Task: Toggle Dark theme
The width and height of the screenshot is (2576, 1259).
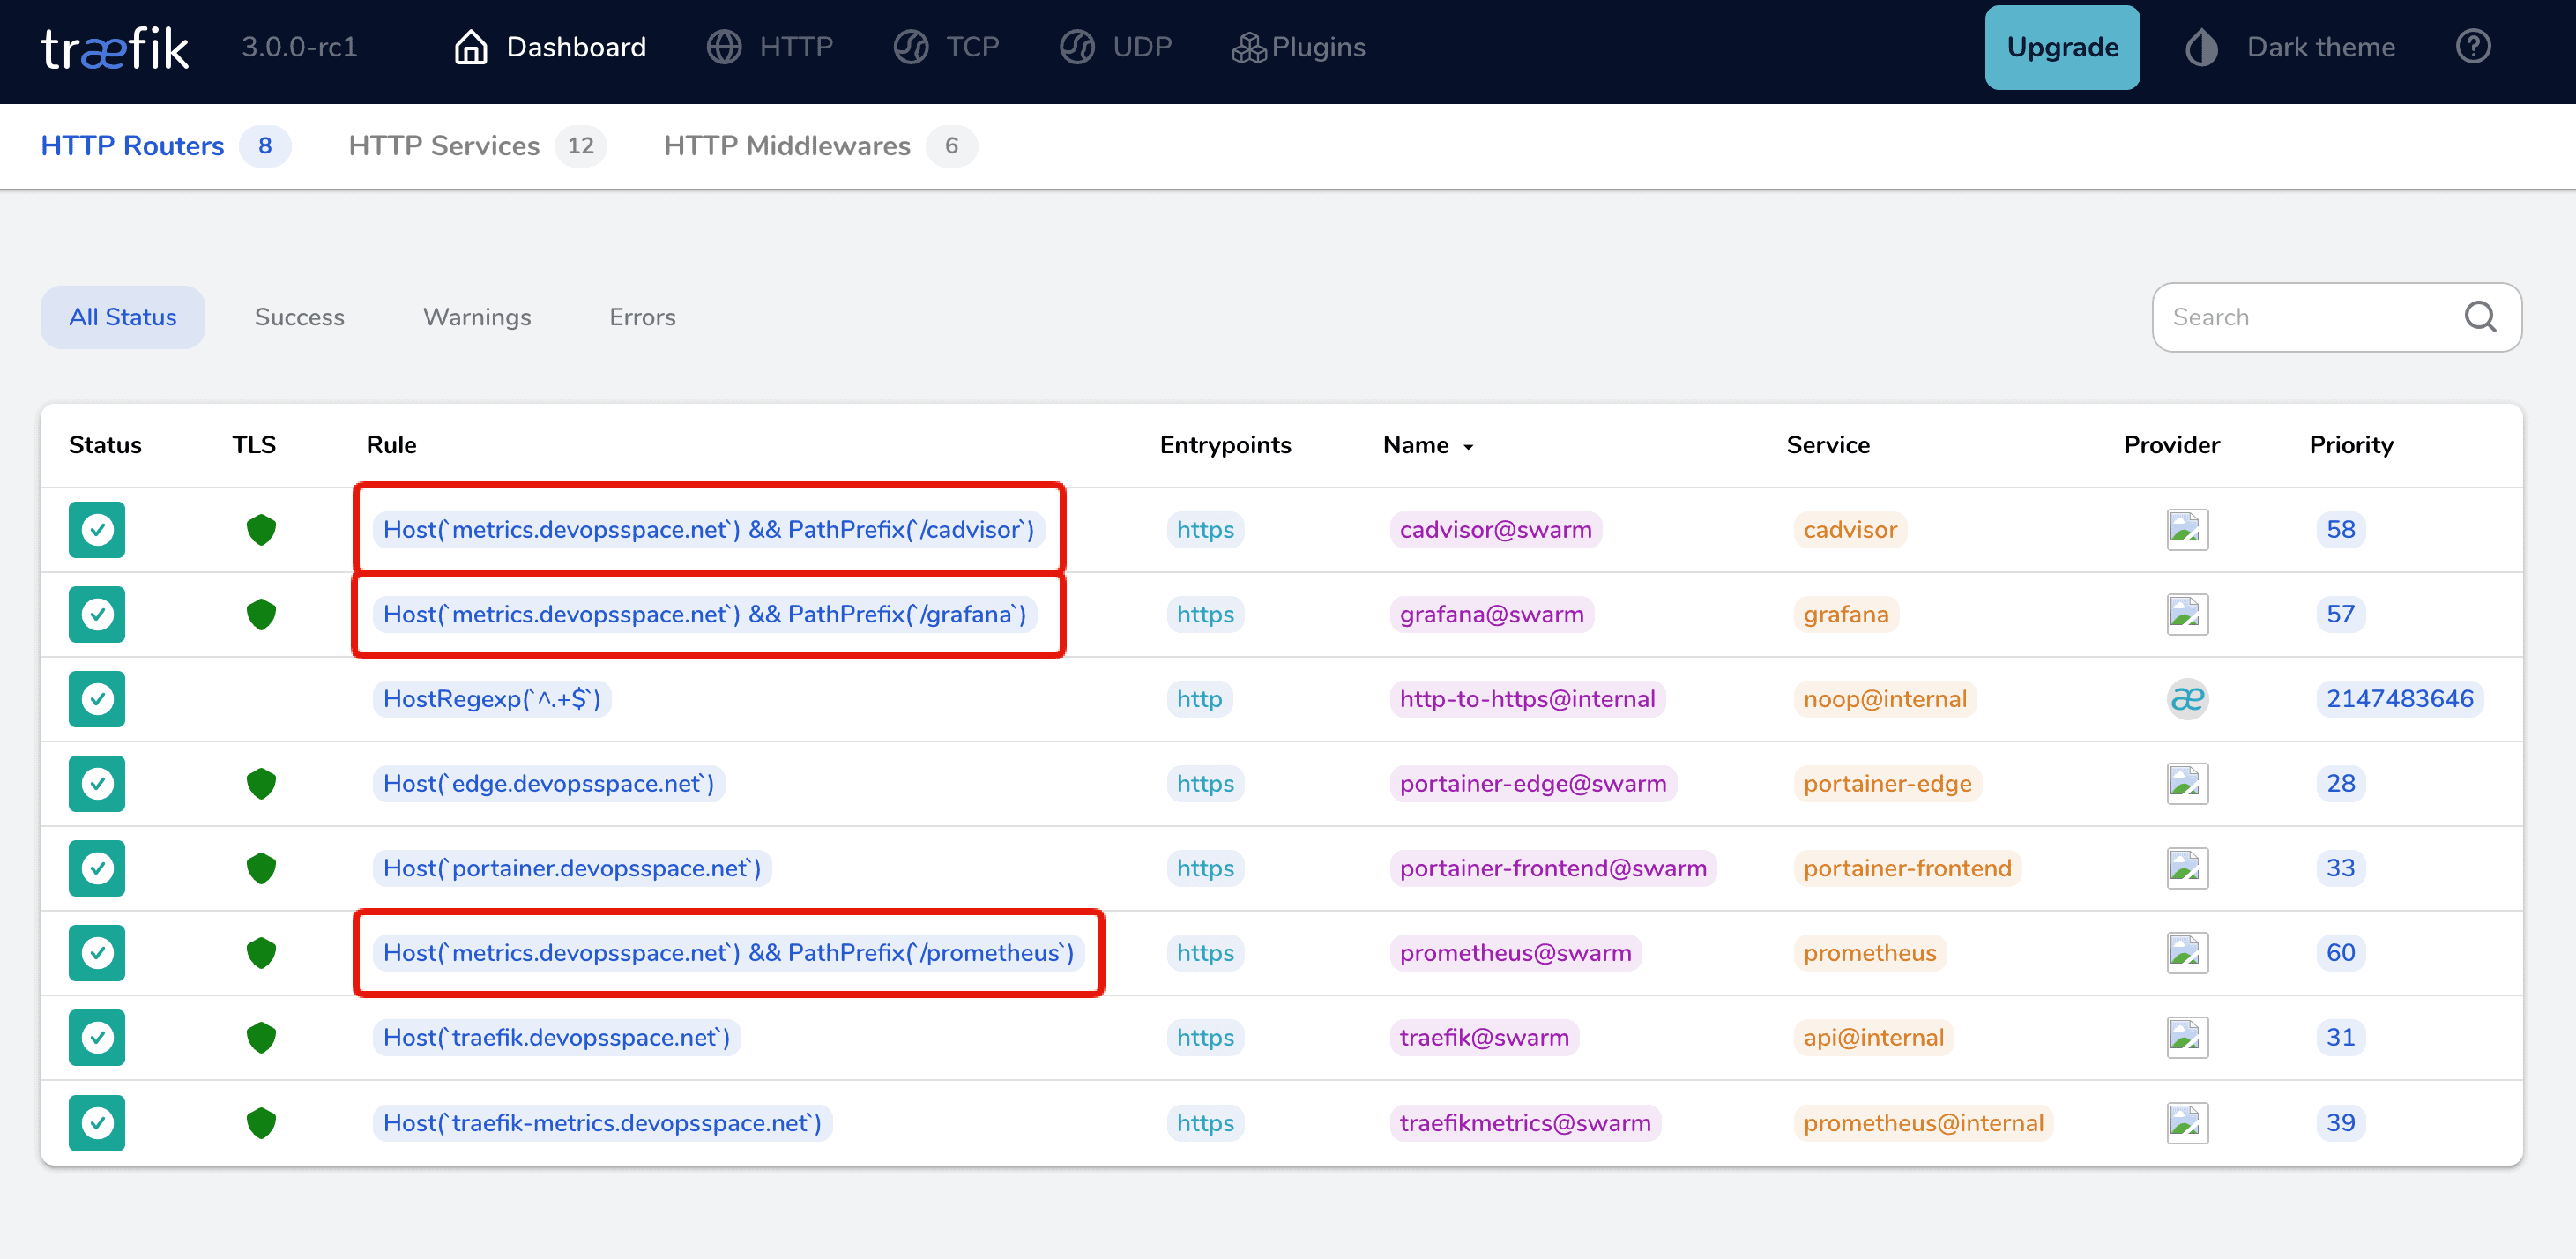Action: pyautogui.click(x=2290, y=47)
